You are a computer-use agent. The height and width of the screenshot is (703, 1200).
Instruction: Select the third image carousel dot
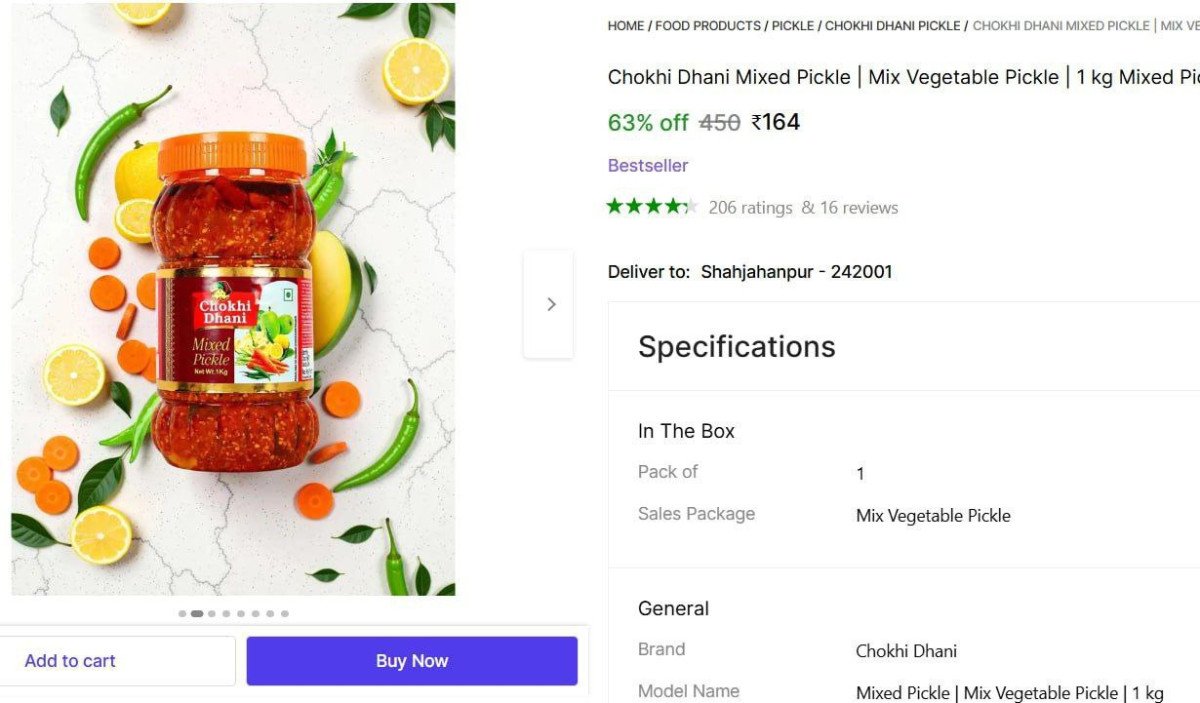[212, 614]
